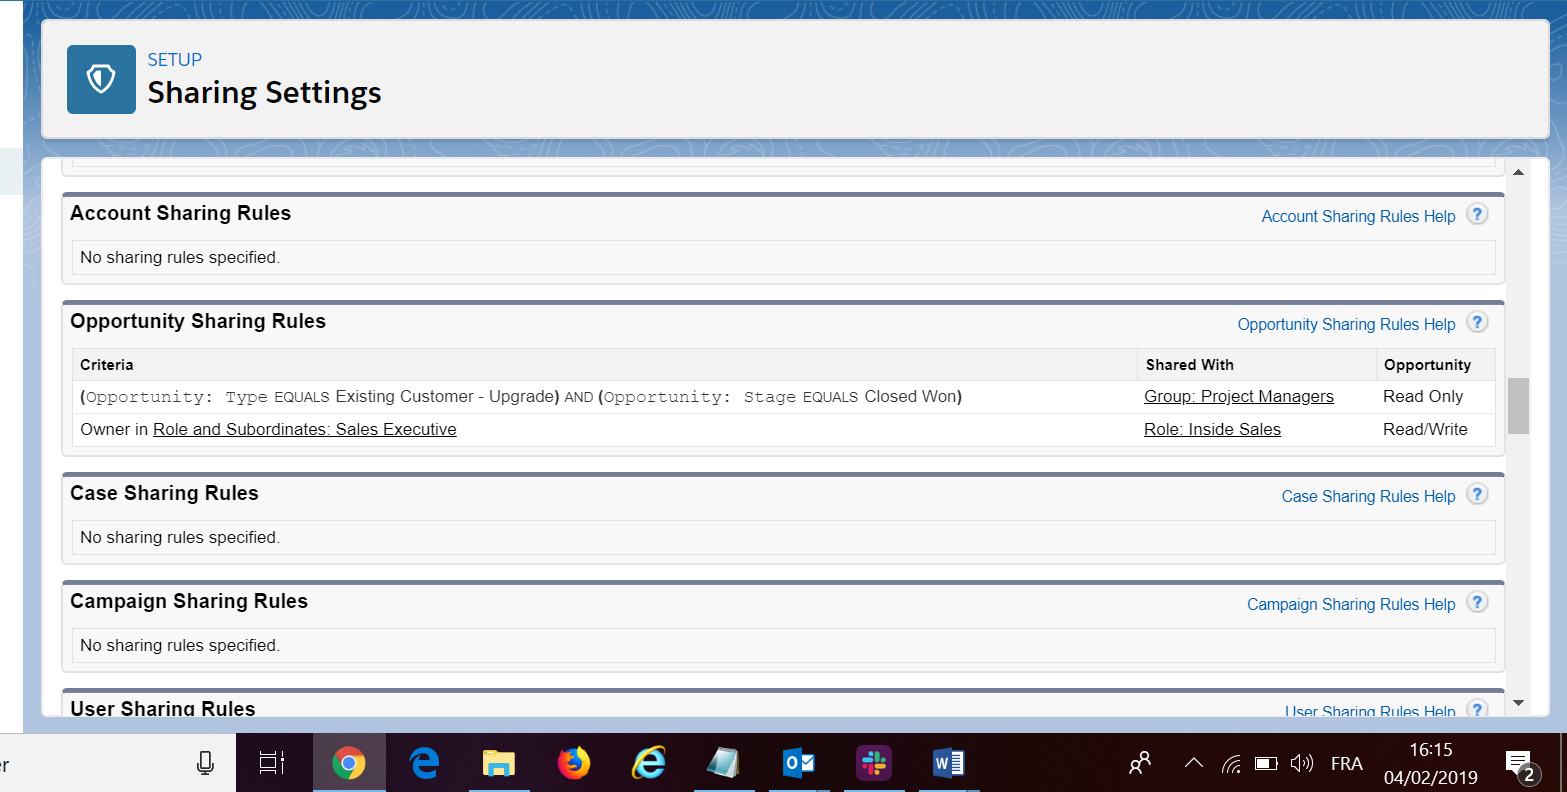This screenshot has height=792, width=1567.
Task: Check the battery status tray icon
Action: 1267,764
